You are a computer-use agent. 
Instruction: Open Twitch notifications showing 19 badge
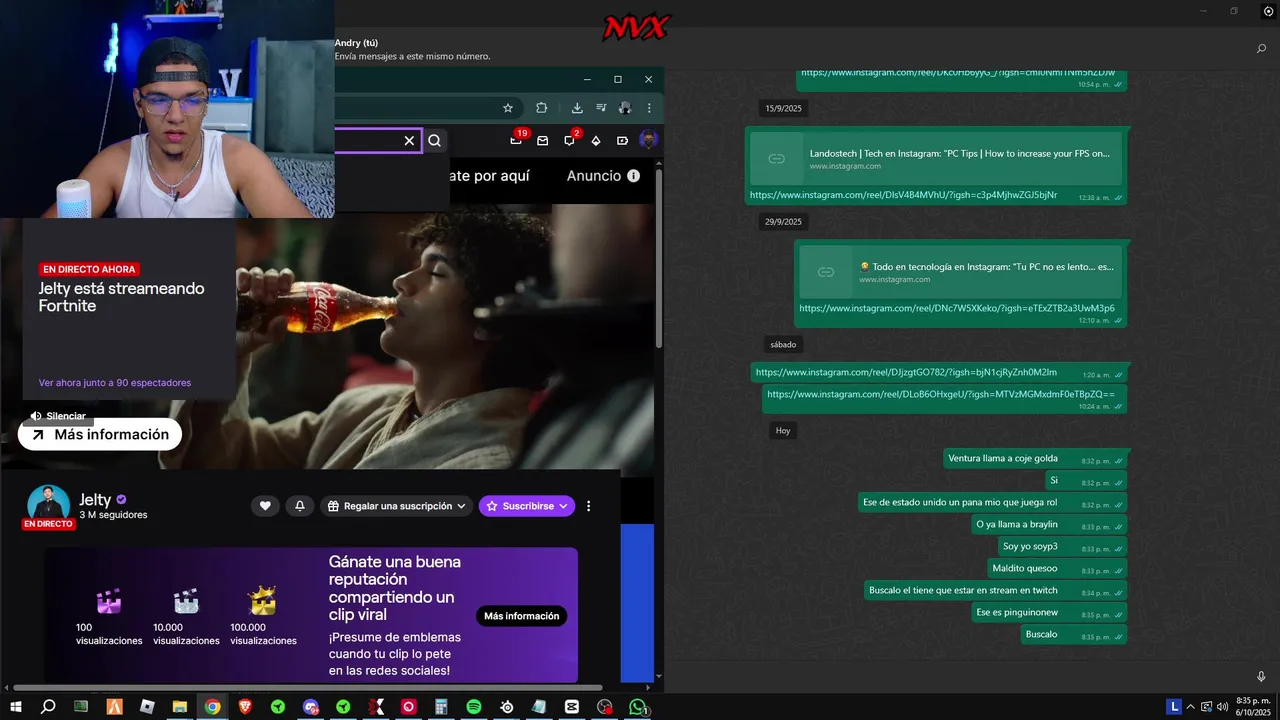coord(517,139)
